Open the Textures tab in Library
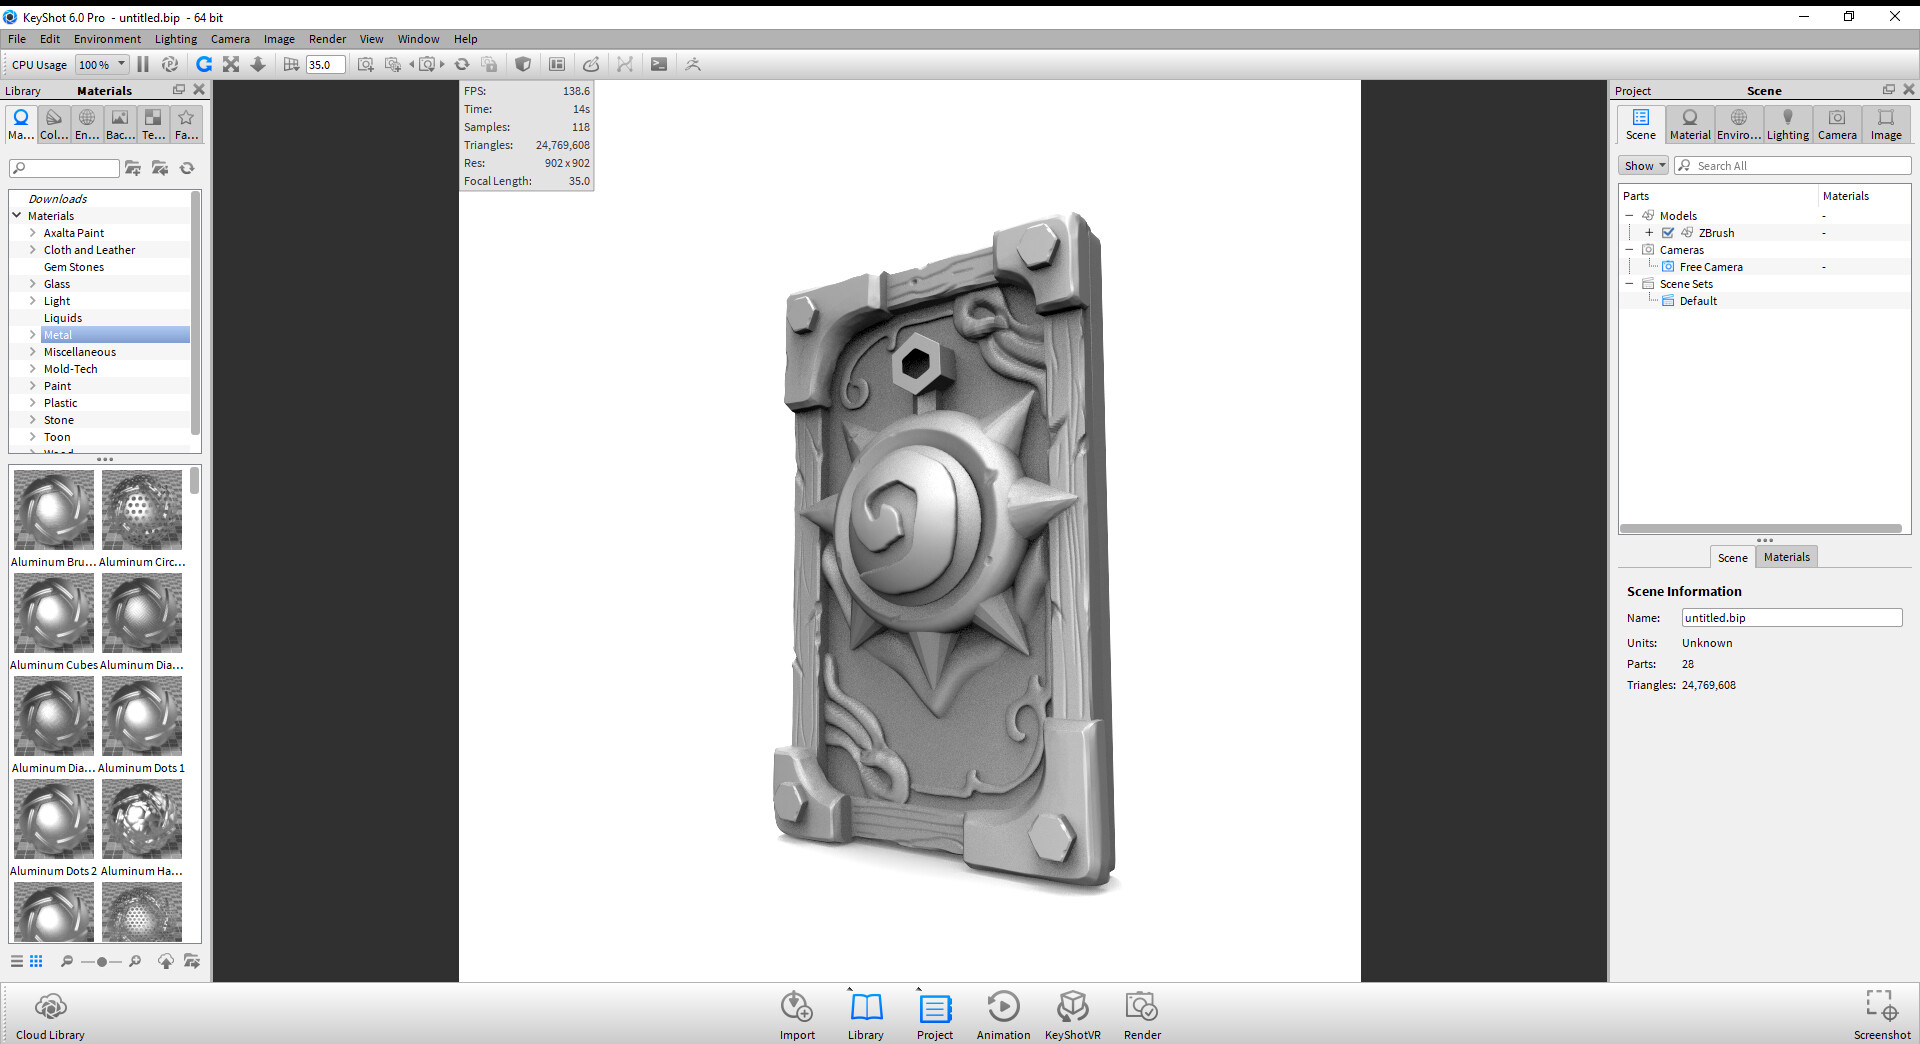Viewport: 1920px width, 1044px height. click(153, 125)
